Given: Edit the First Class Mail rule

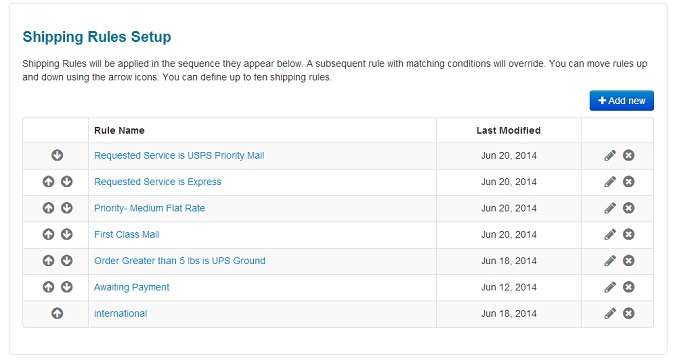Looking at the screenshot, I should coord(610,234).
